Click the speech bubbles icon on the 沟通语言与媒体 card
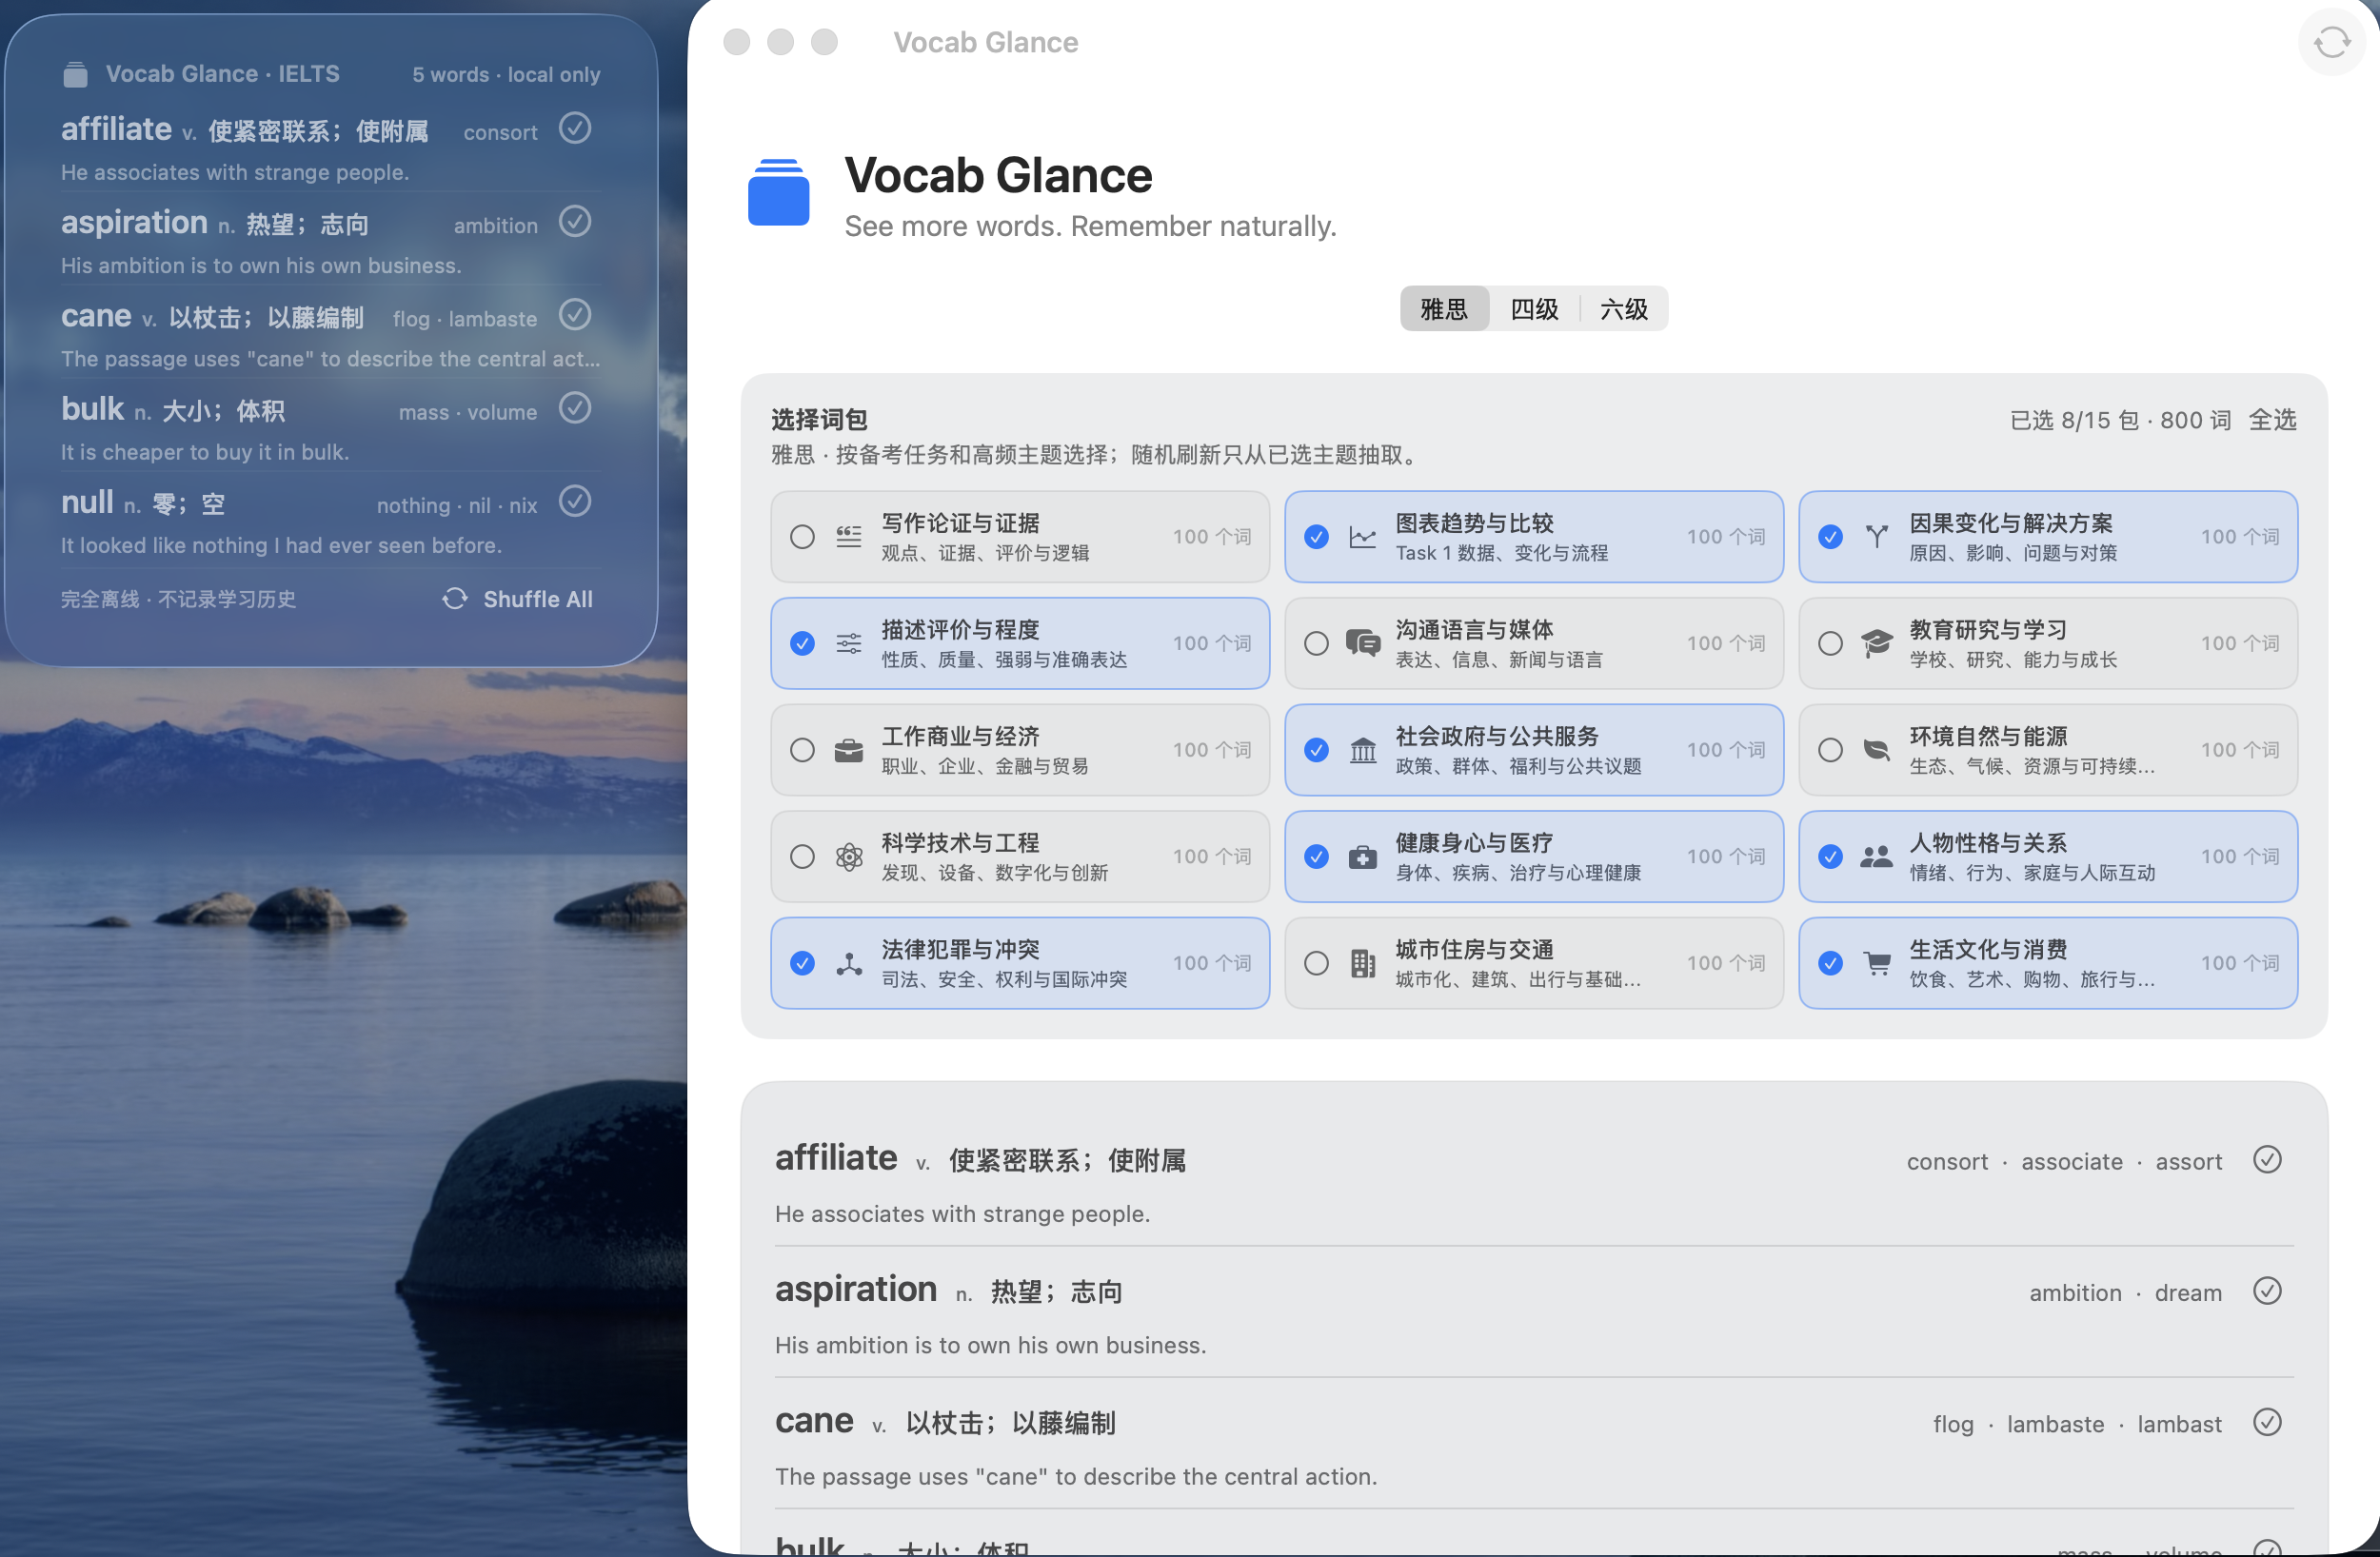The height and width of the screenshot is (1557, 2380). coord(1362,643)
